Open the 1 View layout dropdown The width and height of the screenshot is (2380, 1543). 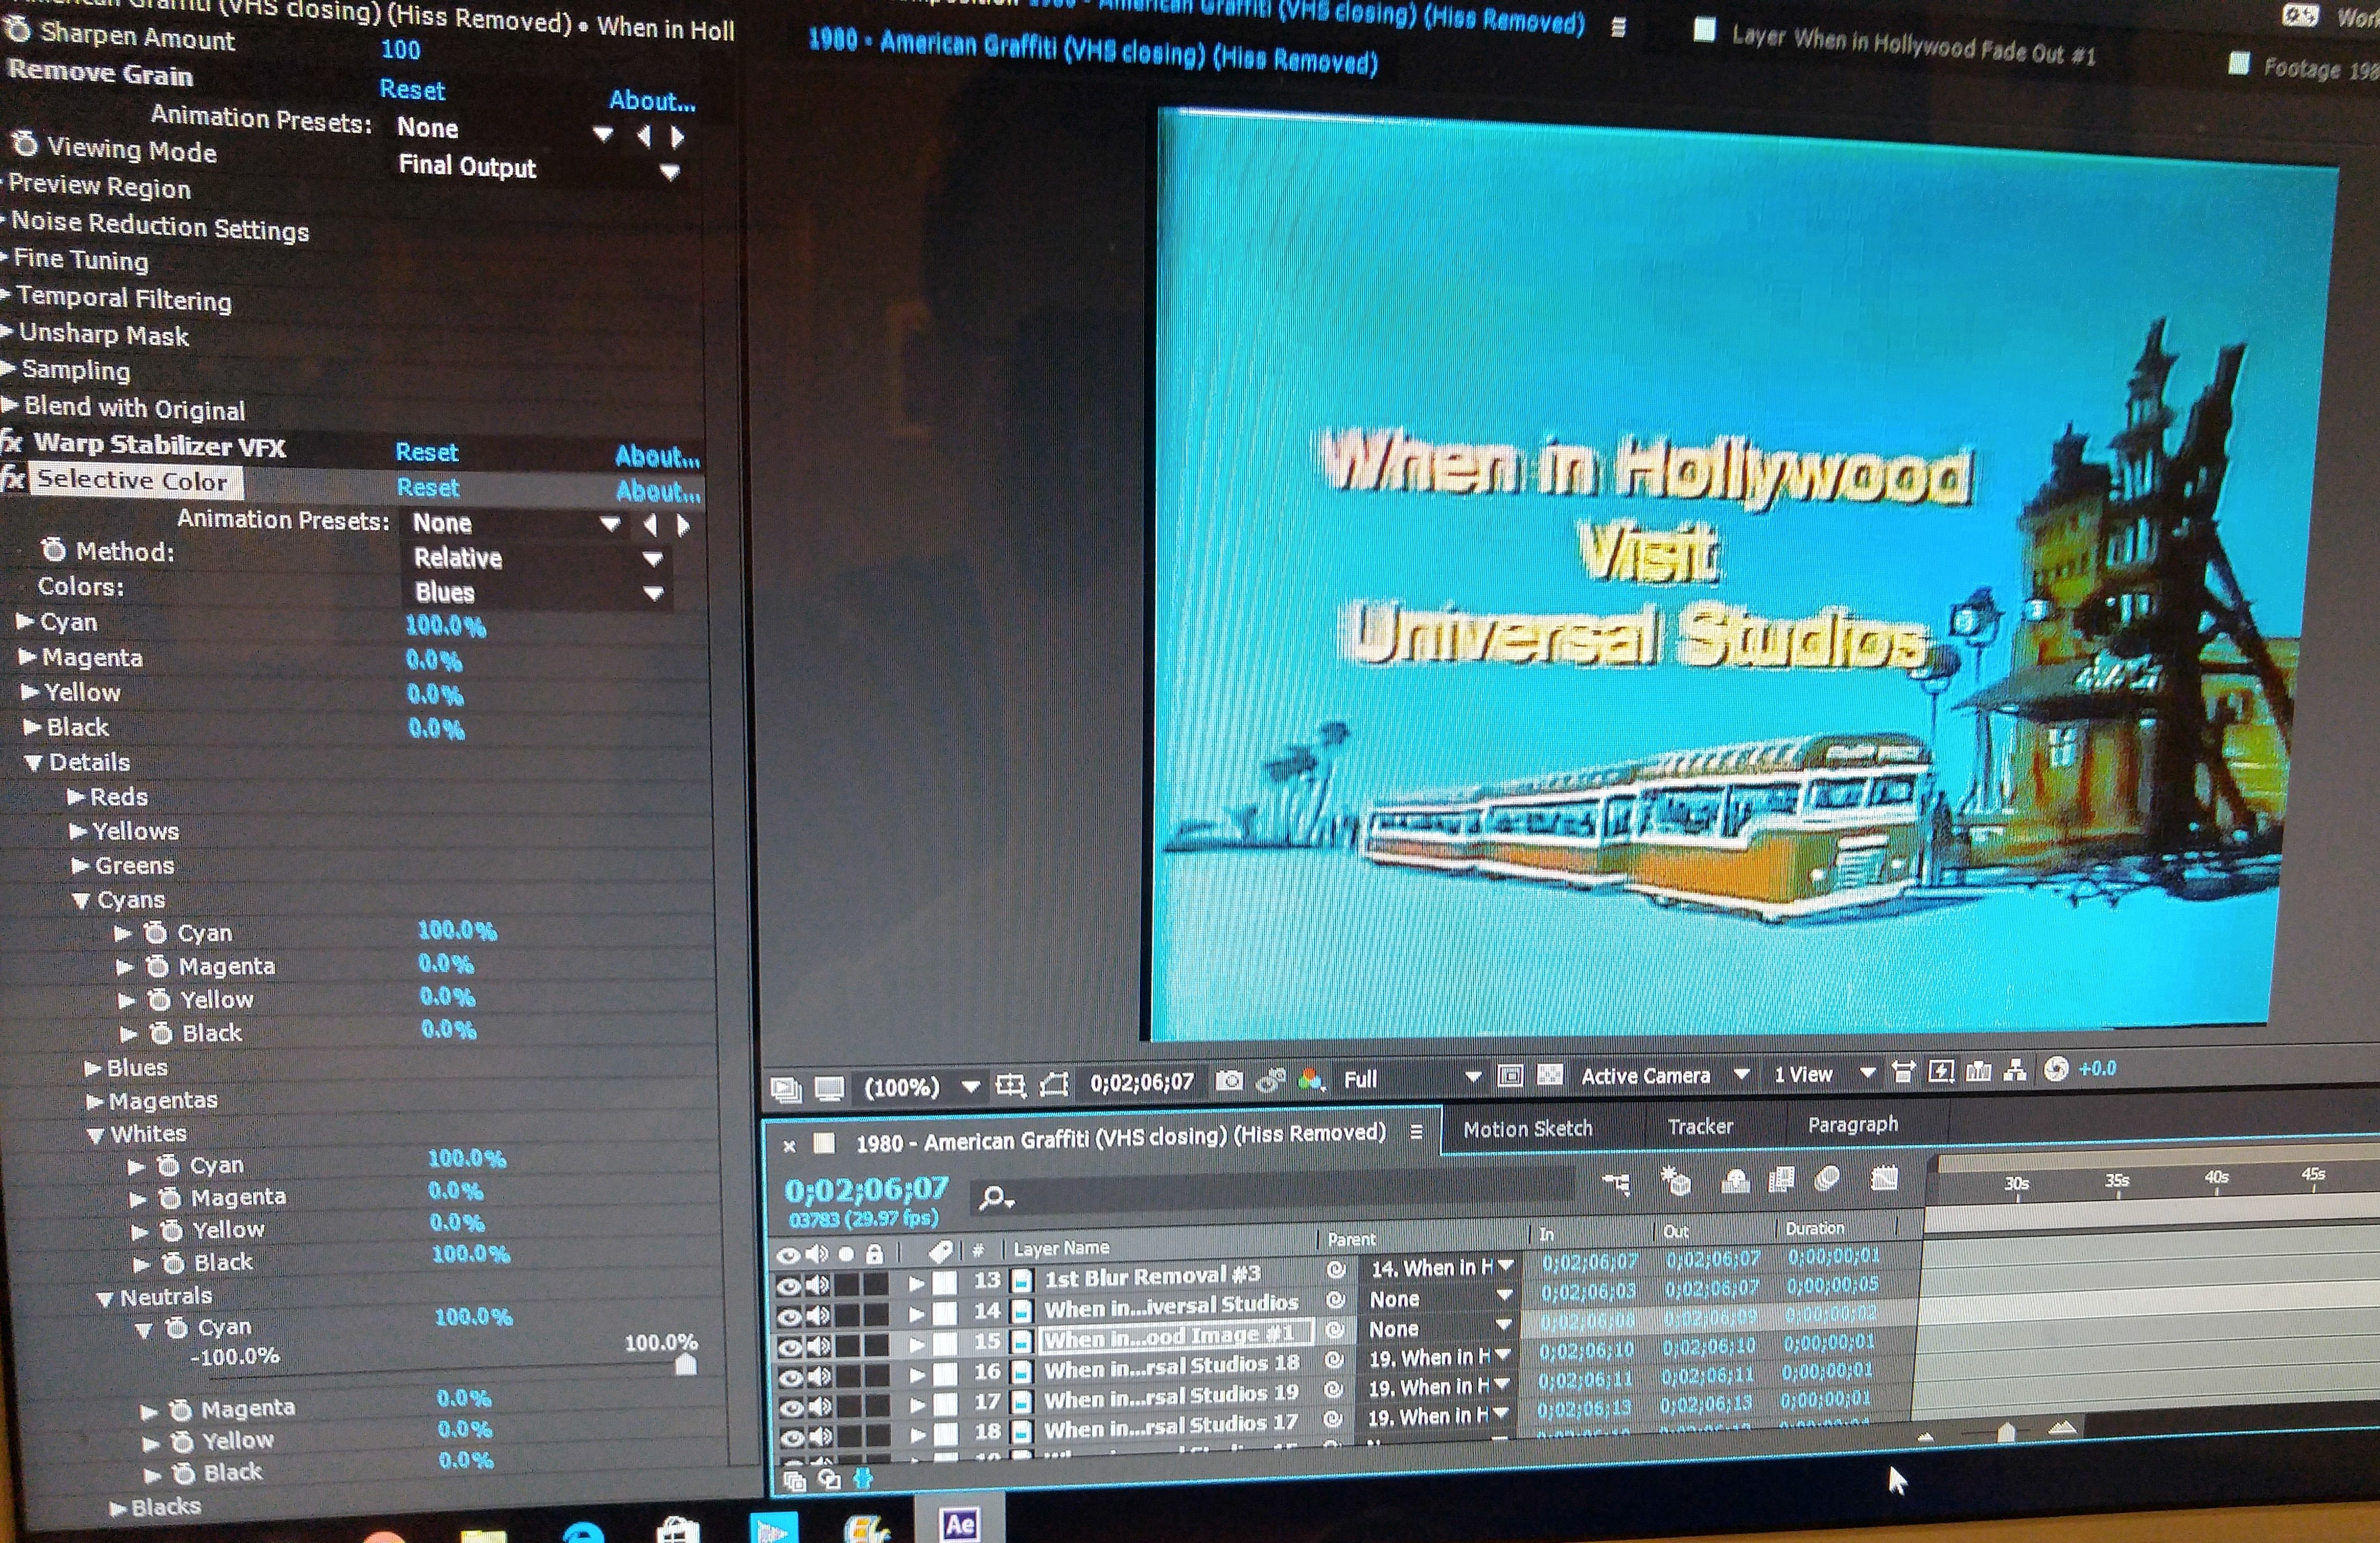point(1824,1073)
